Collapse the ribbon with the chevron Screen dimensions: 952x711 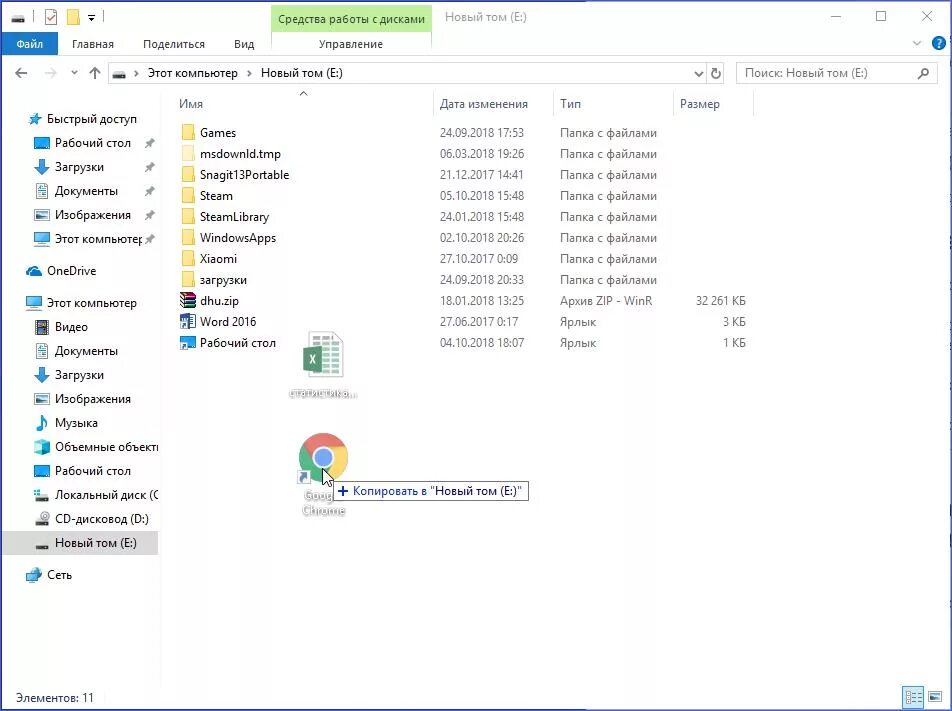point(917,43)
